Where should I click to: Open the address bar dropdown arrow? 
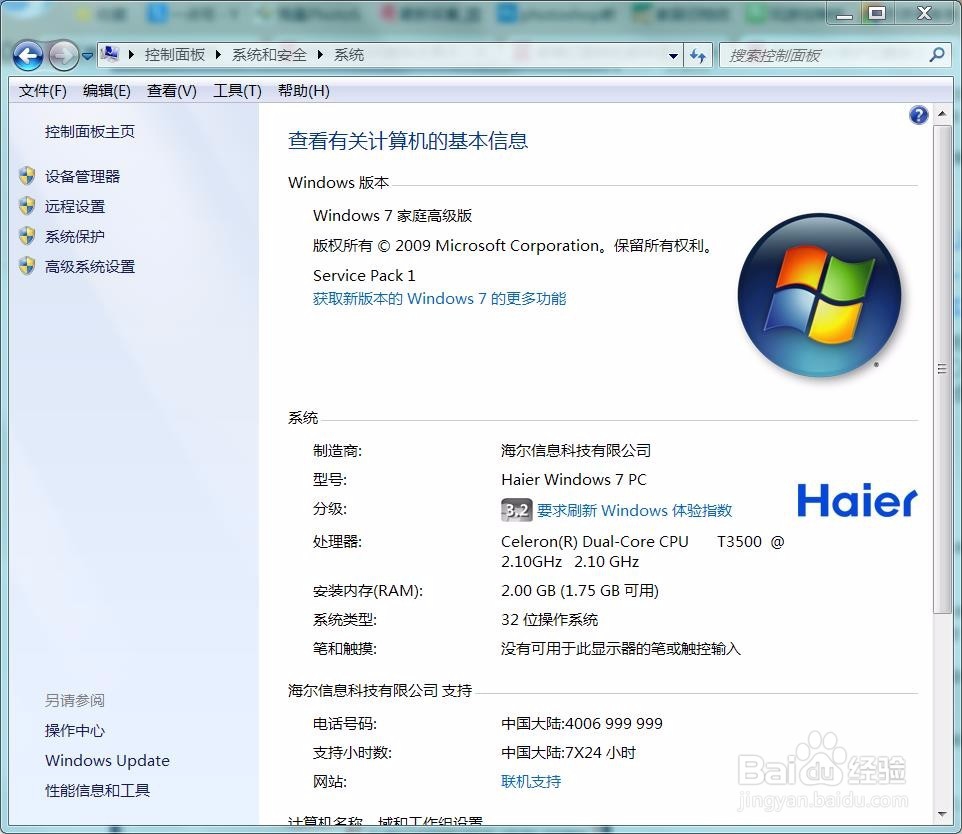674,55
